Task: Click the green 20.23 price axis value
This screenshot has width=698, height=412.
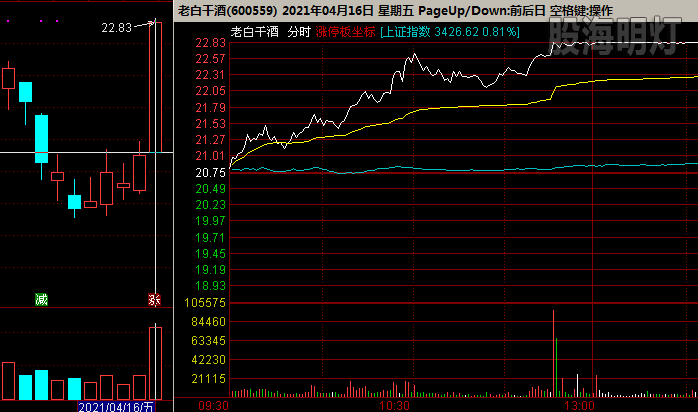Action: point(211,205)
